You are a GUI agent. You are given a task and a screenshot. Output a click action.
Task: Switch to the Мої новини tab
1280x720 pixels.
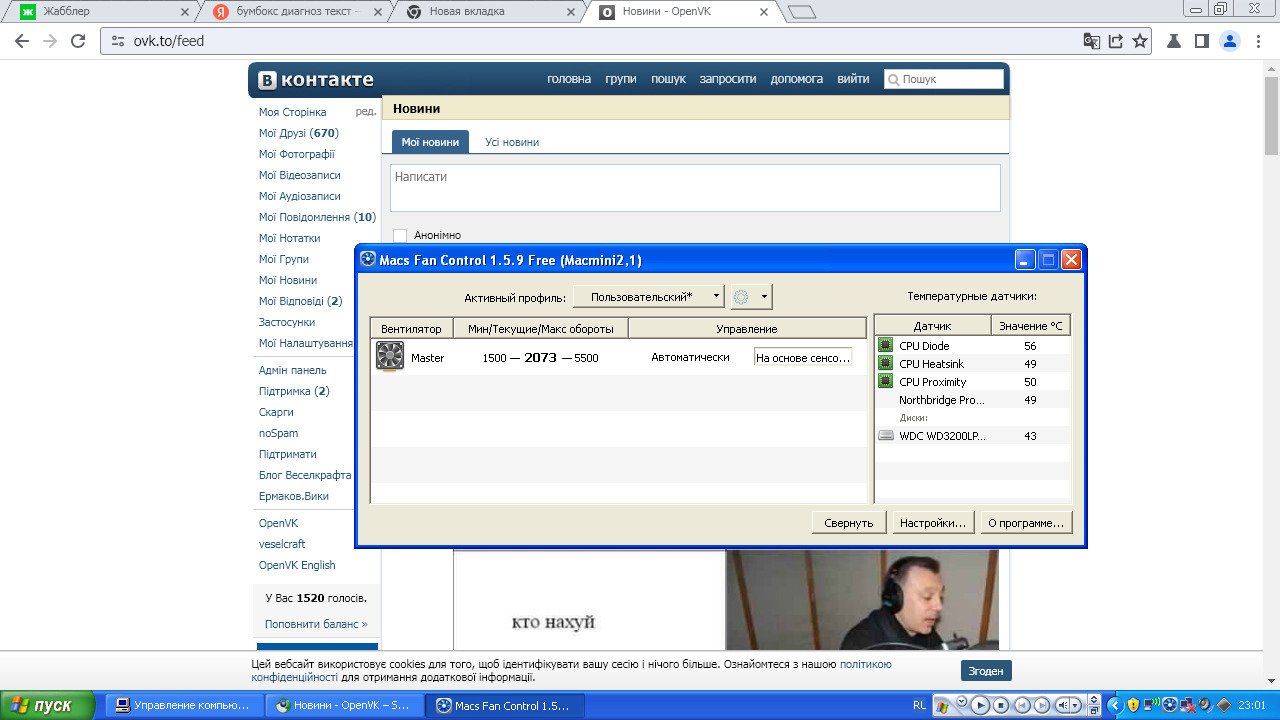[x=430, y=142]
